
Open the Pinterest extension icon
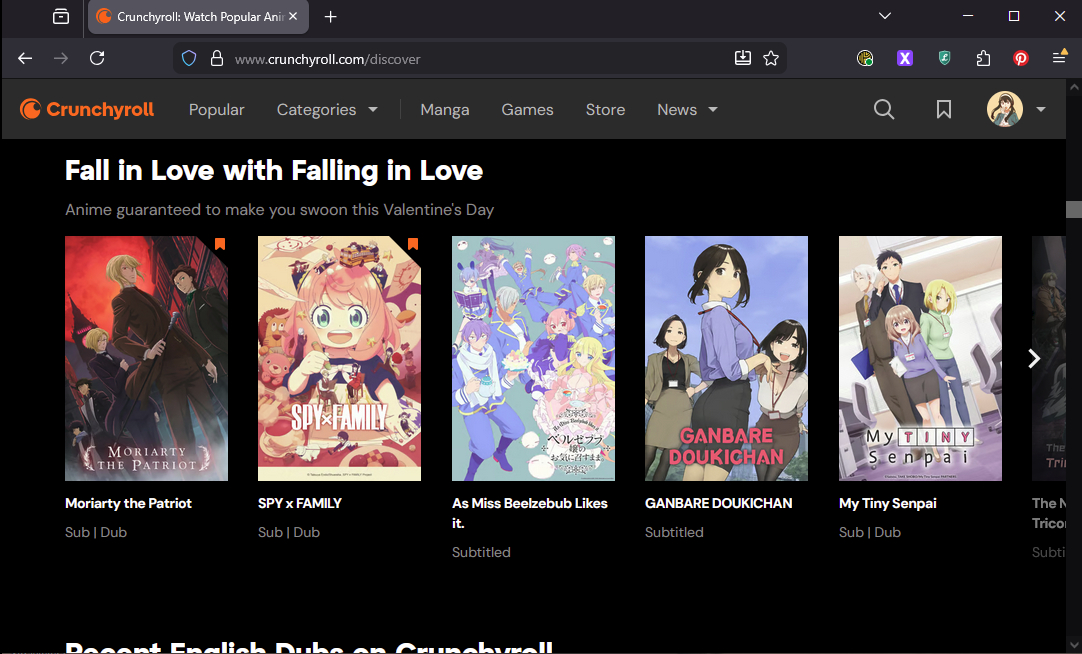[1021, 59]
